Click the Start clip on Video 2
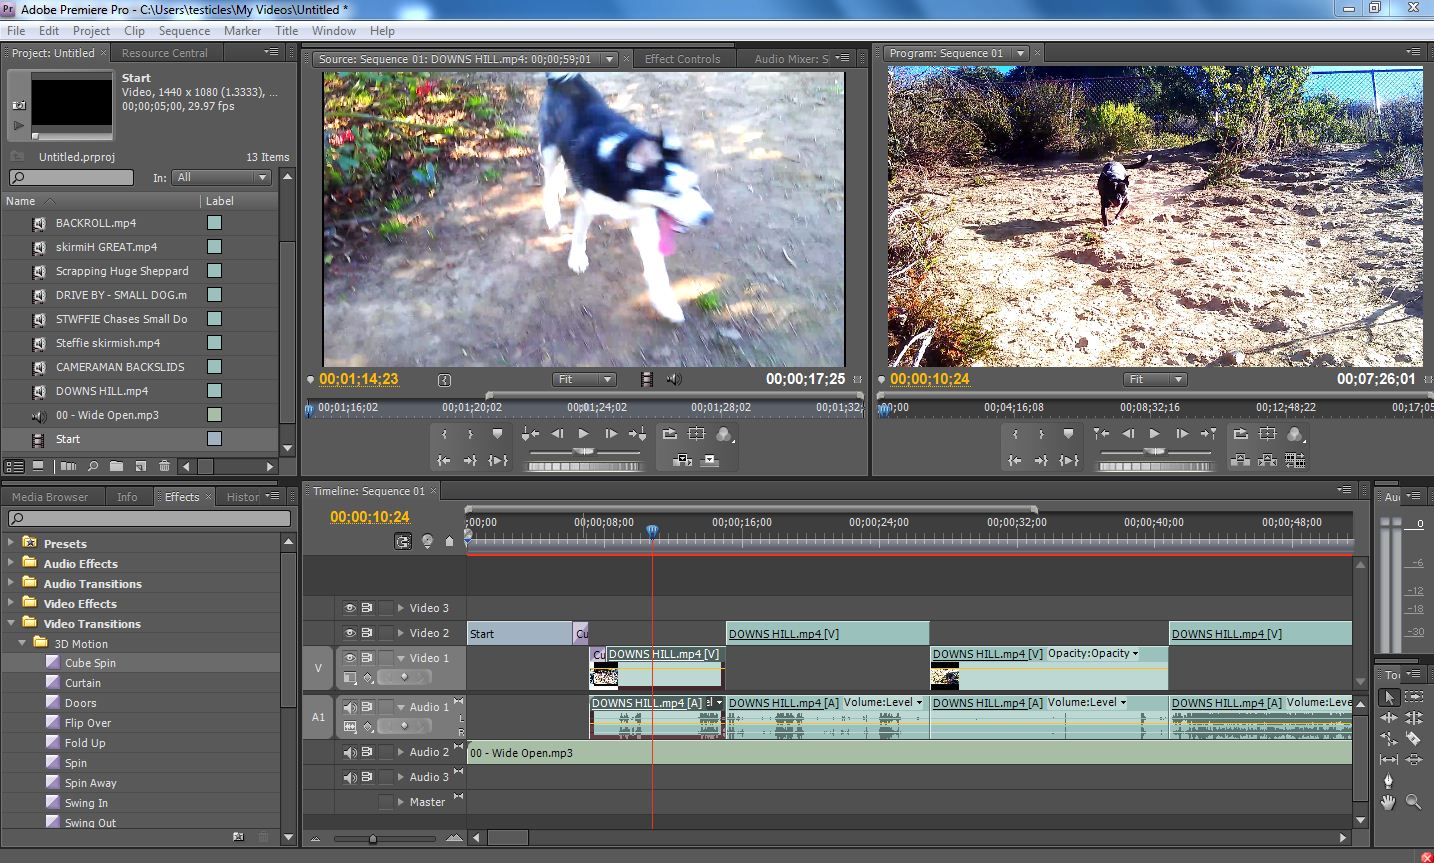Image resolution: width=1434 pixels, height=863 pixels. click(x=519, y=633)
